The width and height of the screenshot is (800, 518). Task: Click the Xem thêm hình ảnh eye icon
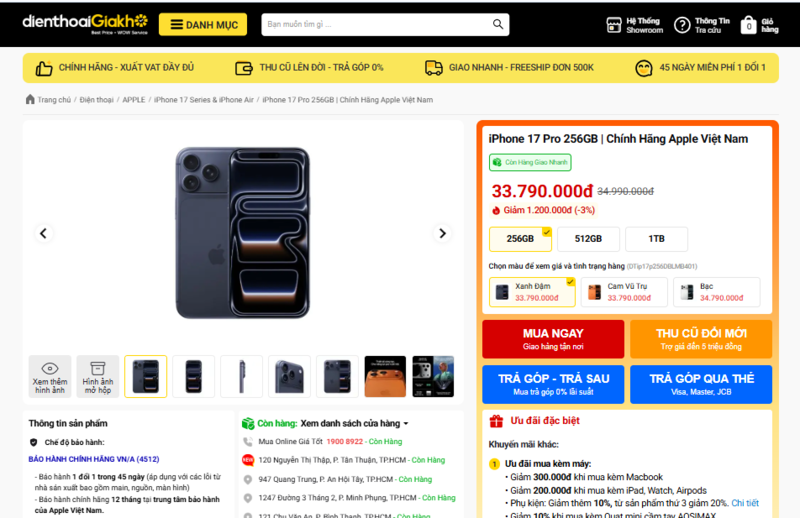(50, 369)
